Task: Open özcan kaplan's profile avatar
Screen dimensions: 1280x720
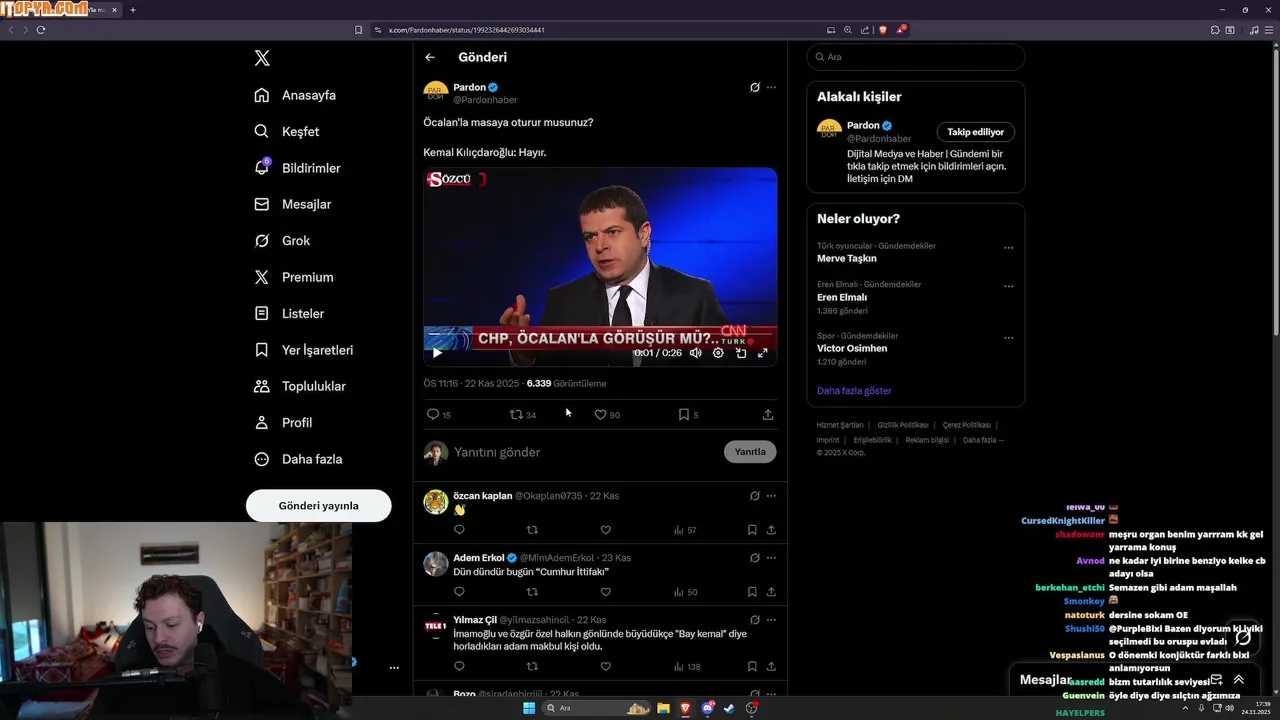Action: click(x=436, y=502)
